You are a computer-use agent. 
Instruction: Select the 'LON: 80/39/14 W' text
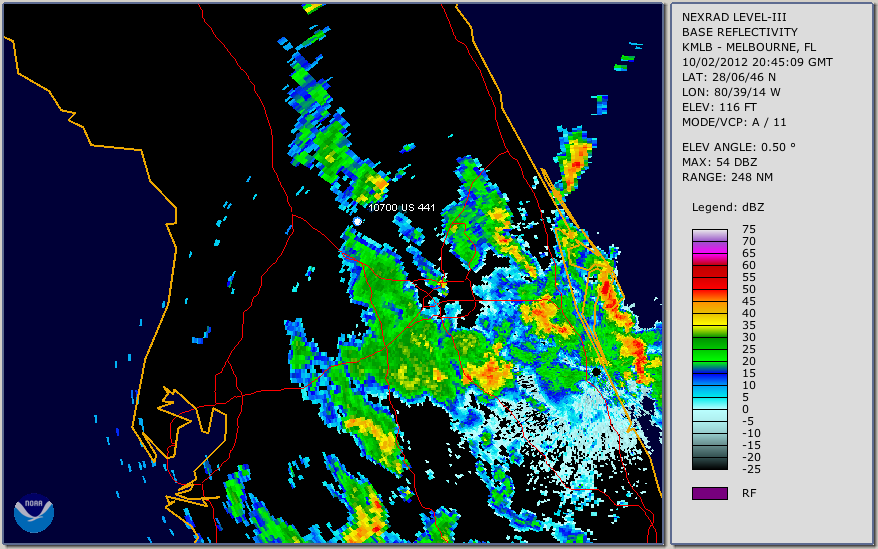tap(731, 92)
